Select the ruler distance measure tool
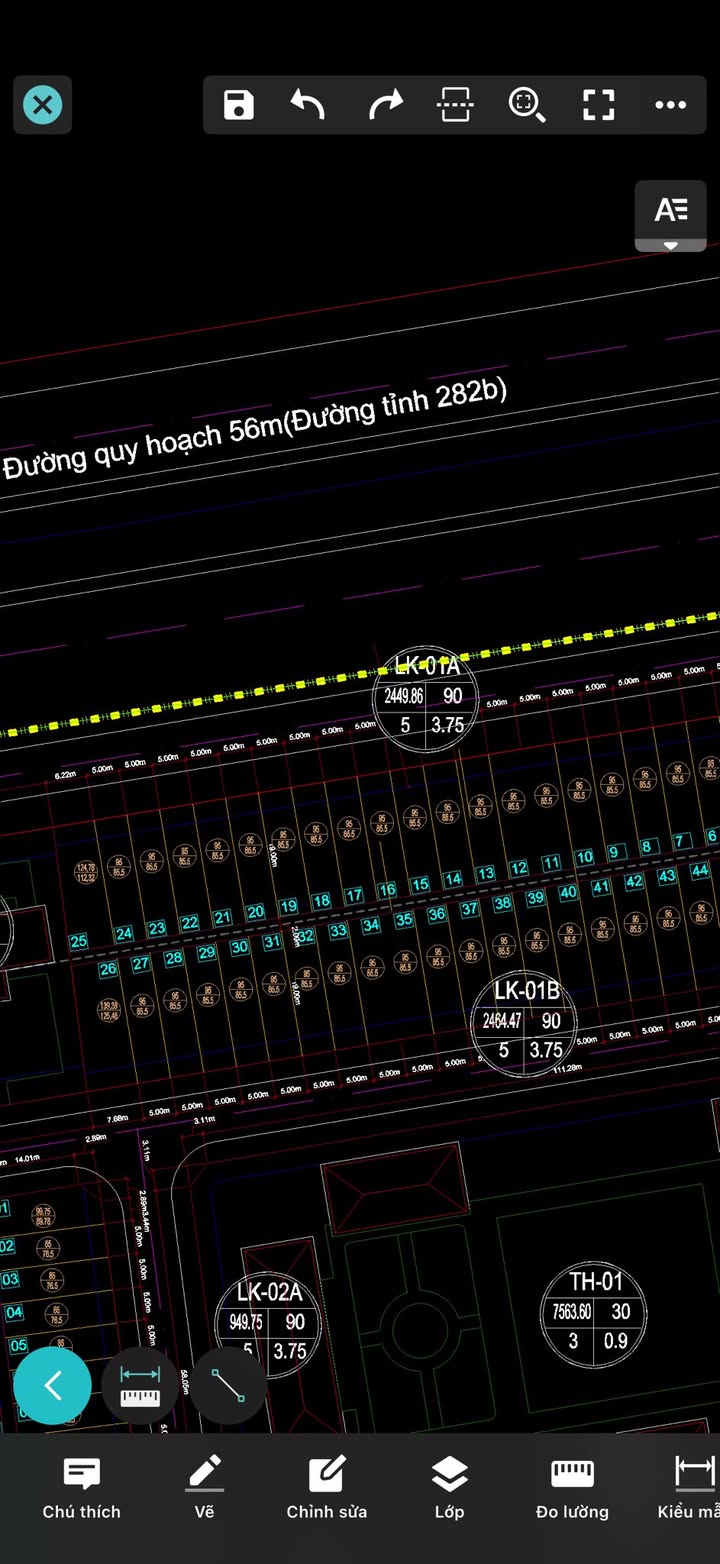The image size is (720, 1564). coord(140,1385)
